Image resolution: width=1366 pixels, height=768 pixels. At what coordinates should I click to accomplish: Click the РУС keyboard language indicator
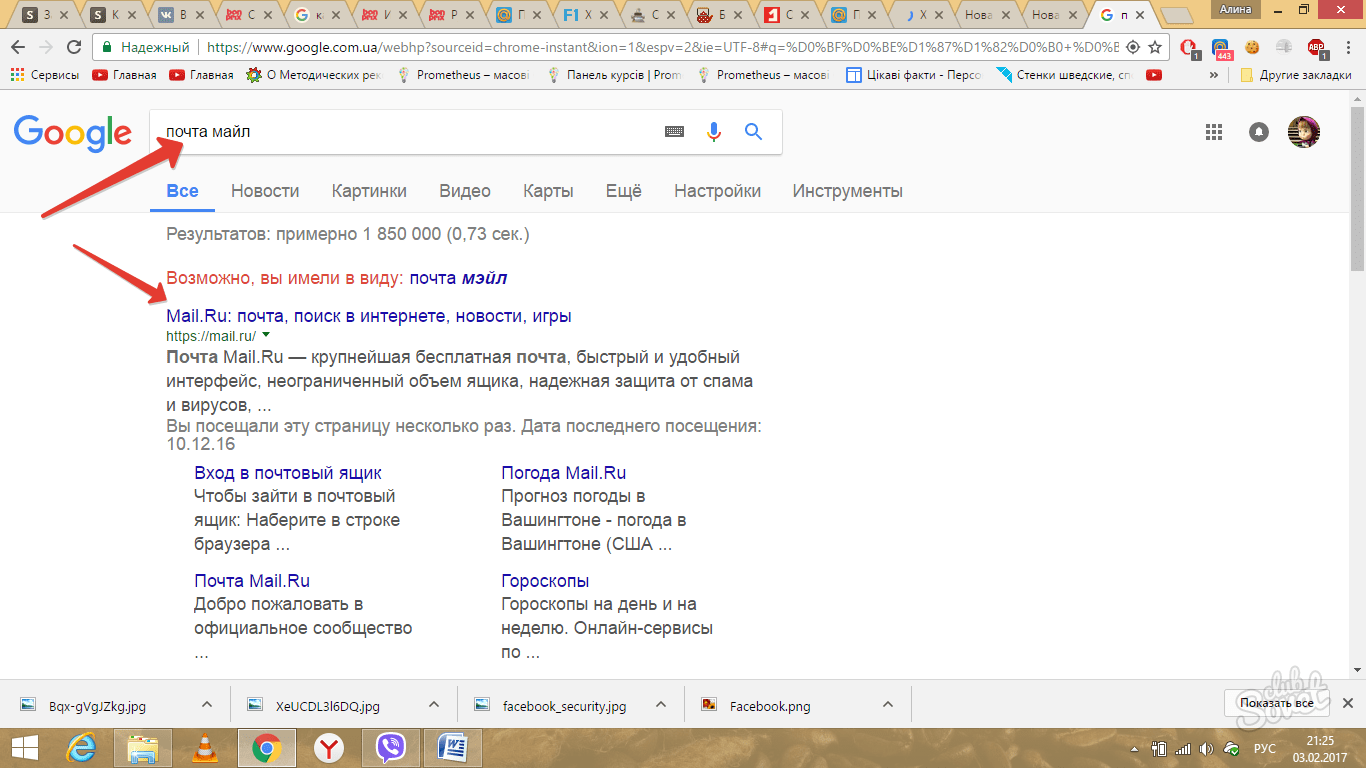pos(1265,749)
